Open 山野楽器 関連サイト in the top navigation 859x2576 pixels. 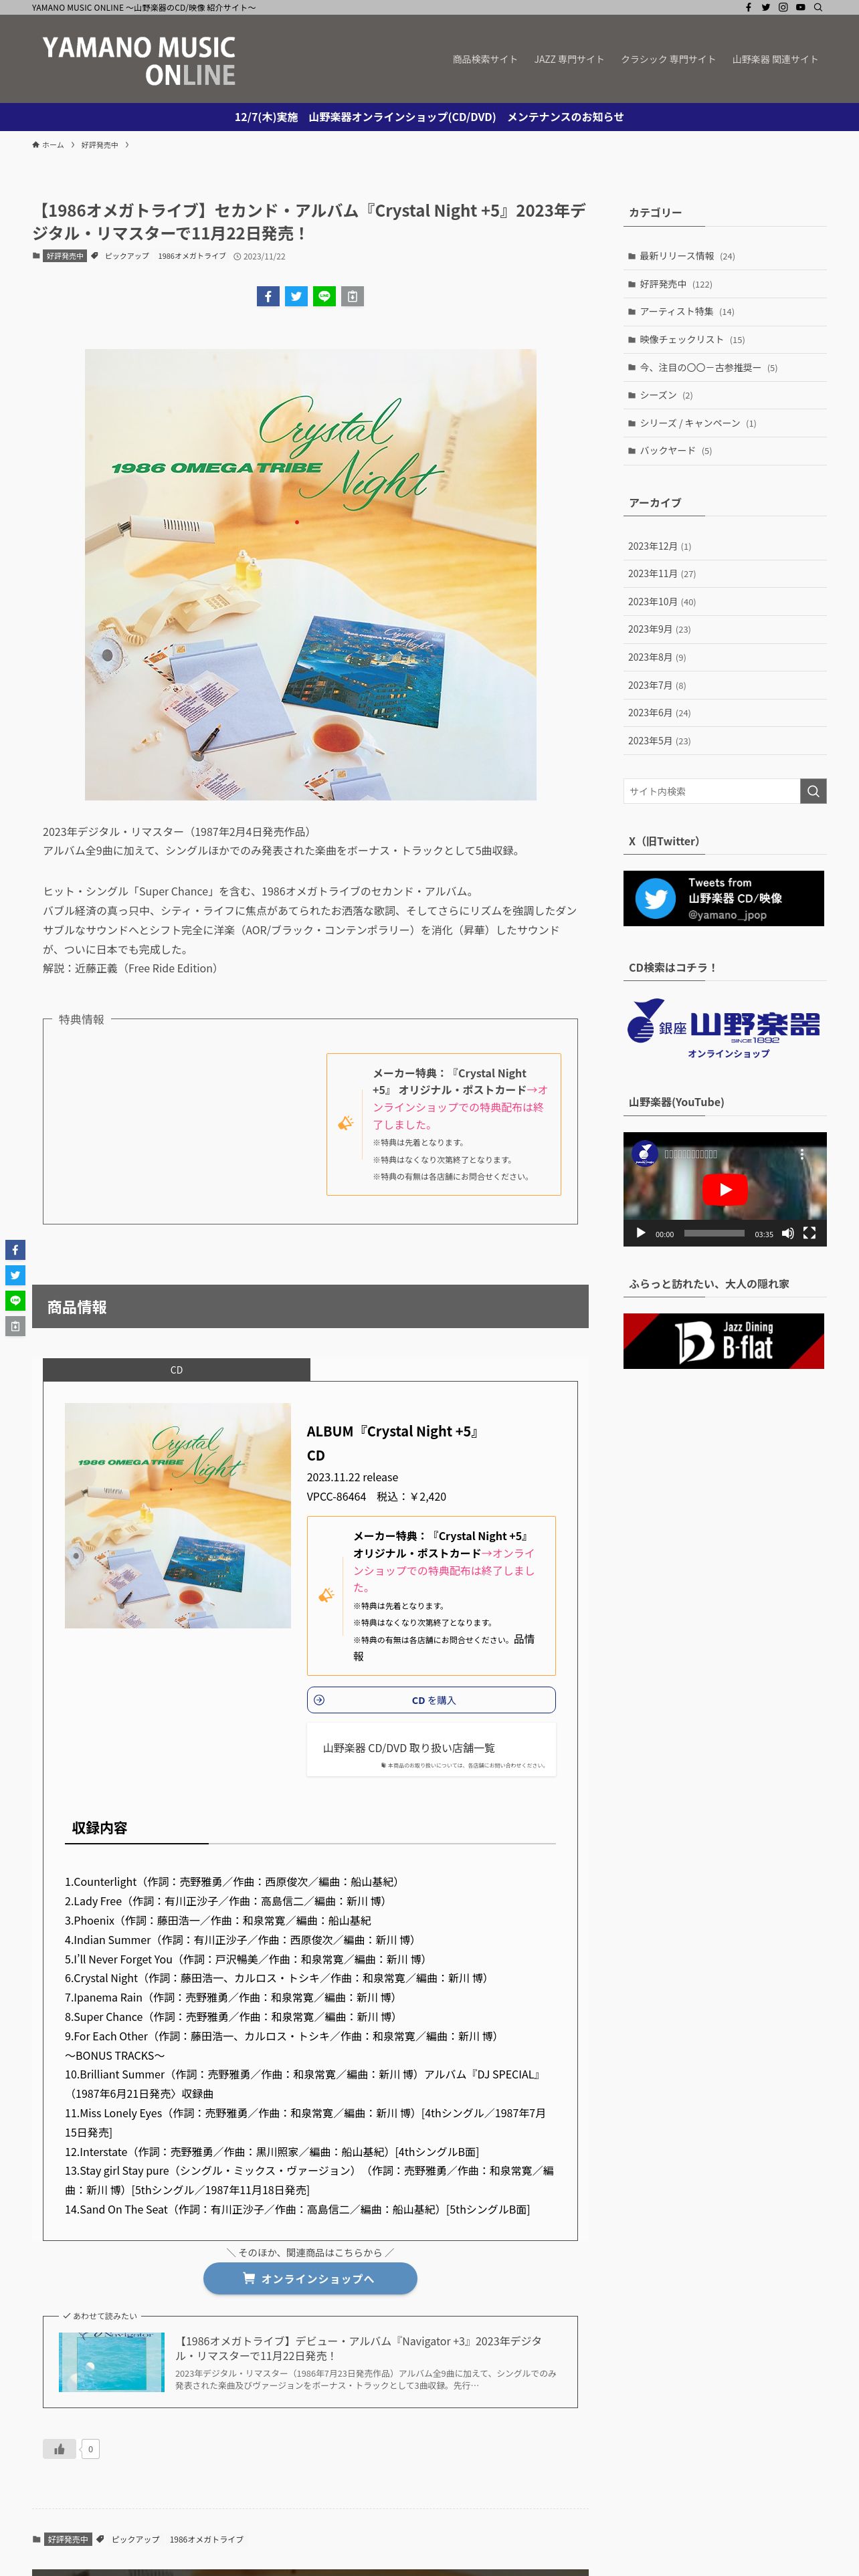[775, 59]
